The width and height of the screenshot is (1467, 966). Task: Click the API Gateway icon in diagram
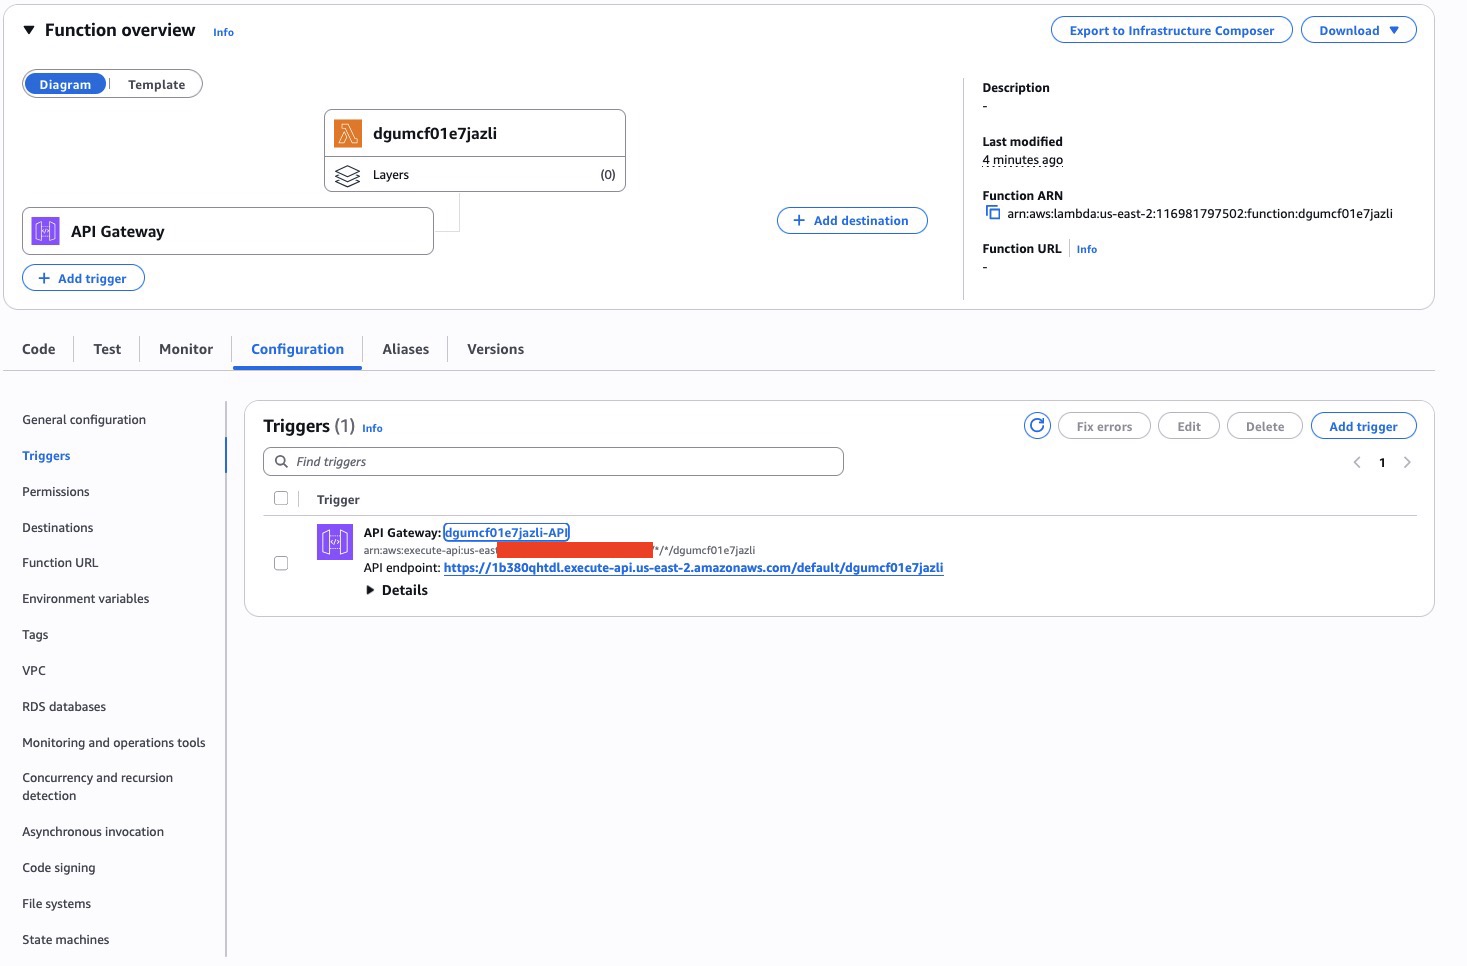point(46,231)
